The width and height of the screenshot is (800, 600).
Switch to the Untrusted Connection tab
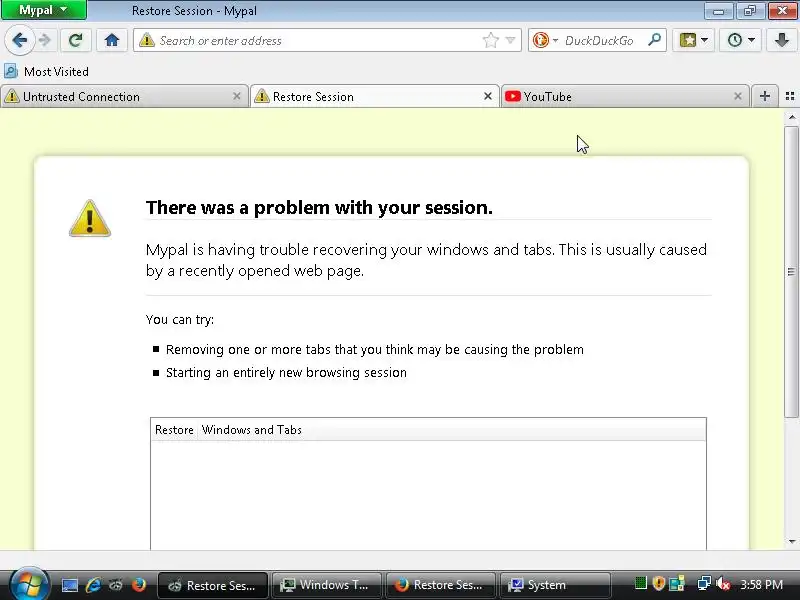[x=121, y=96]
